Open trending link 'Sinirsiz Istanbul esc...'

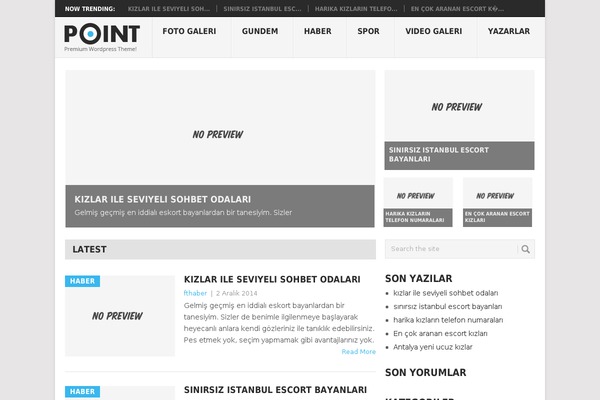[x=262, y=9]
